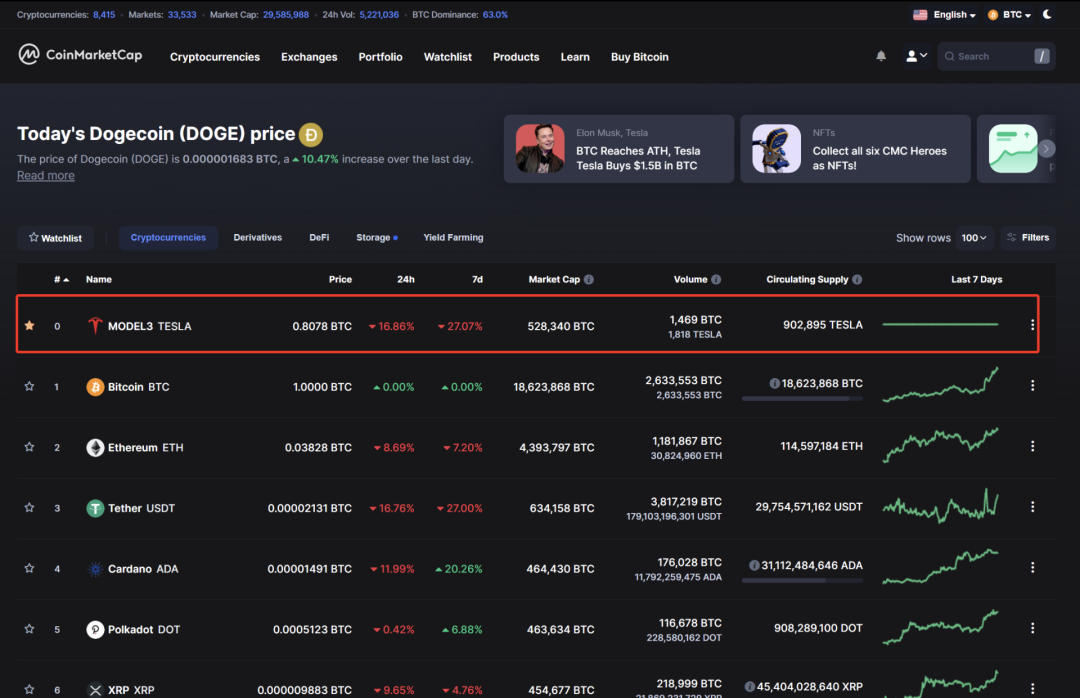Switch to the Storage tab
1080x698 pixels.
point(377,238)
